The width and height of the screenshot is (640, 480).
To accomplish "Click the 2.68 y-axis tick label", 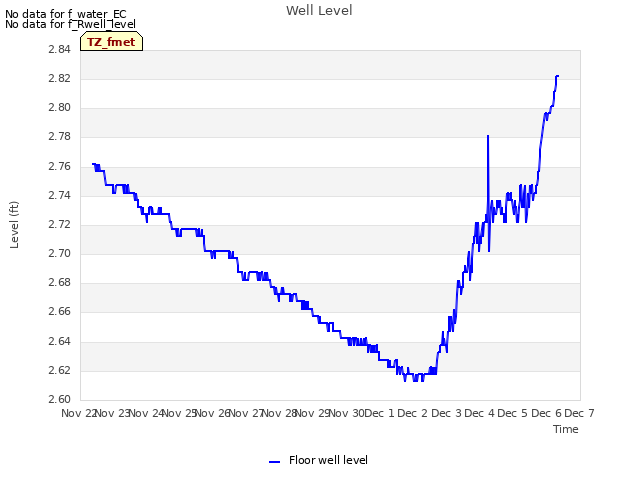I will coord(59,282).
